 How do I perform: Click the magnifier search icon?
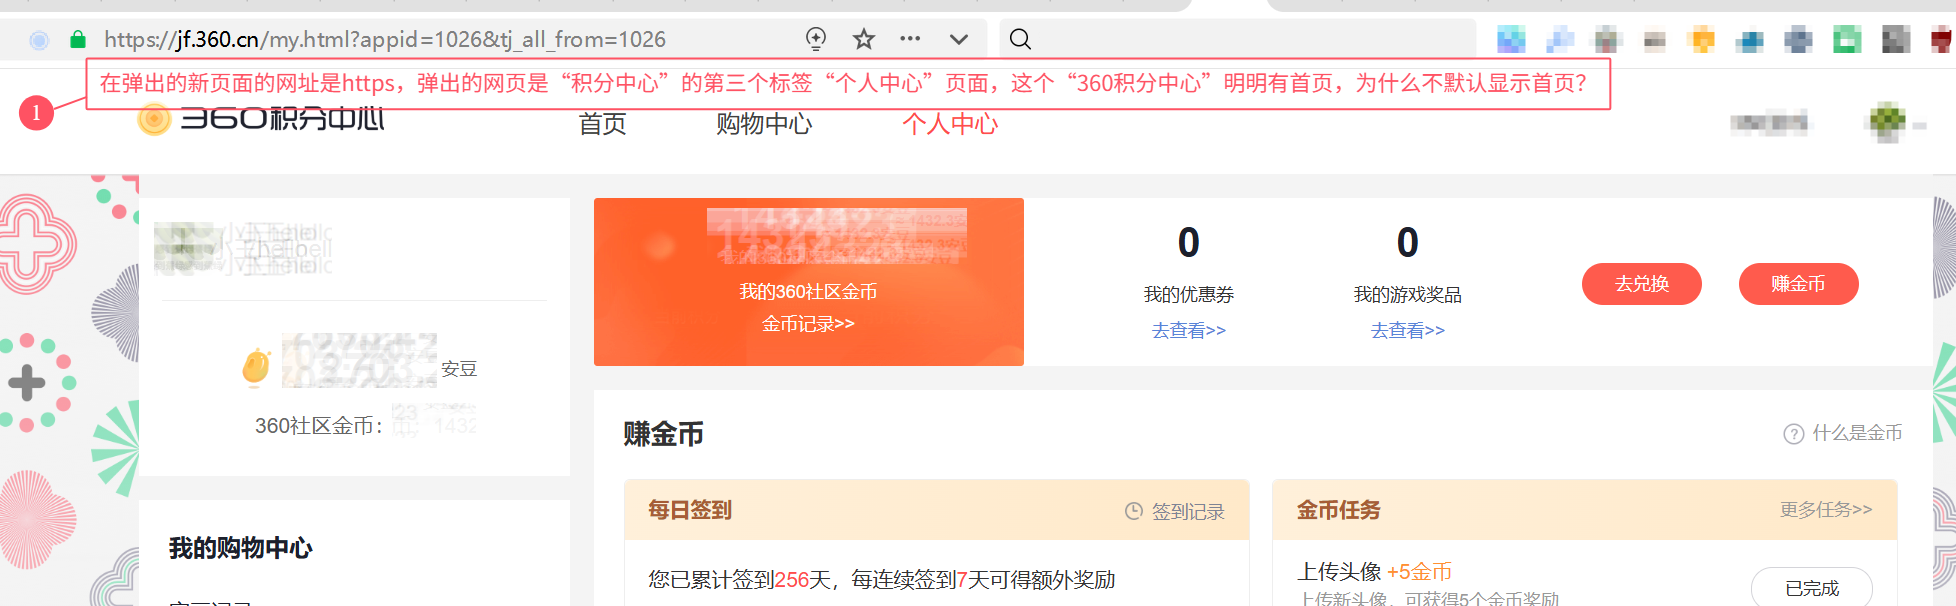[1020, 39]
